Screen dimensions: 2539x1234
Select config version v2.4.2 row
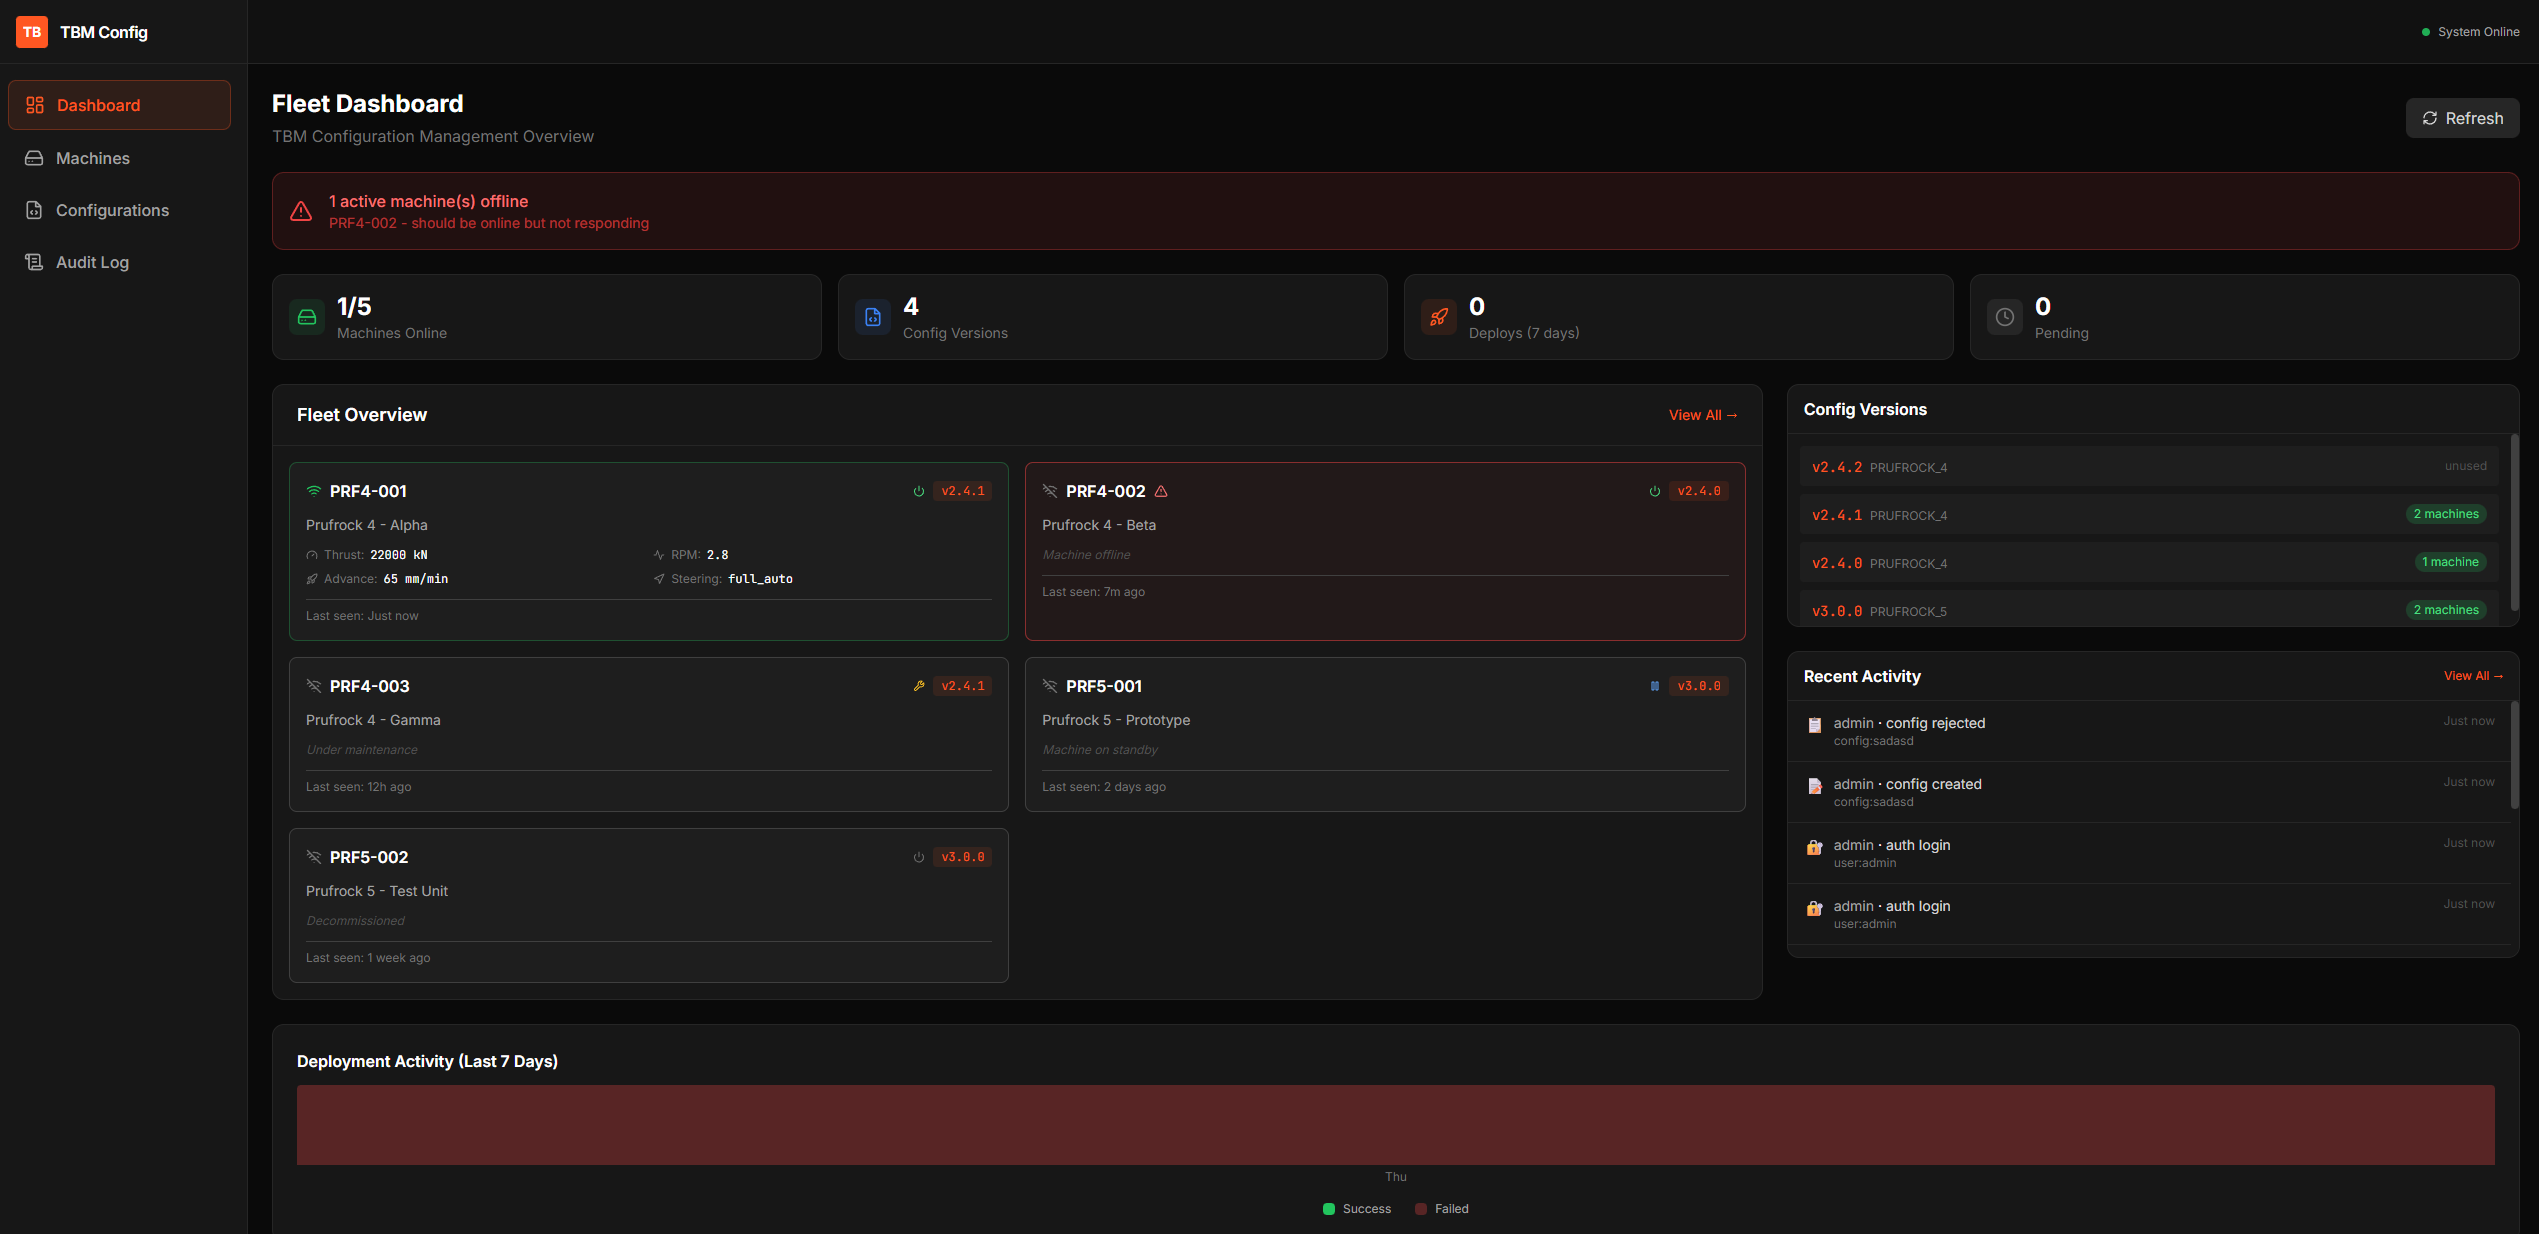(2148, 467)
